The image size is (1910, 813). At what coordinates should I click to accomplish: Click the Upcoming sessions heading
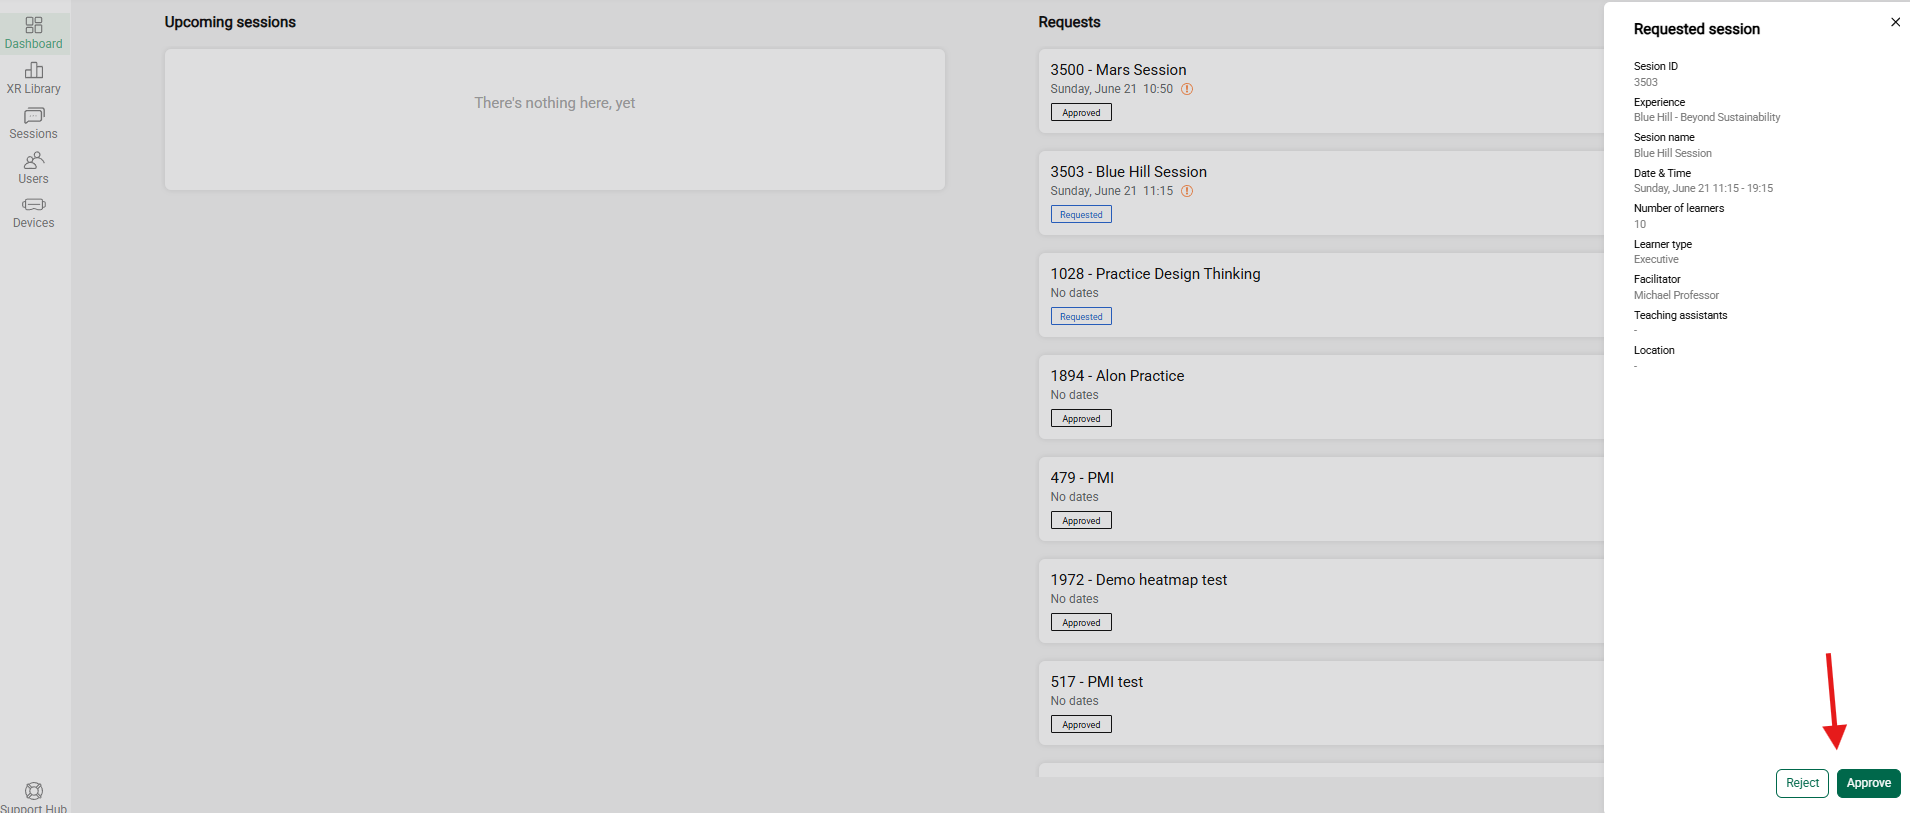[230, 22]
